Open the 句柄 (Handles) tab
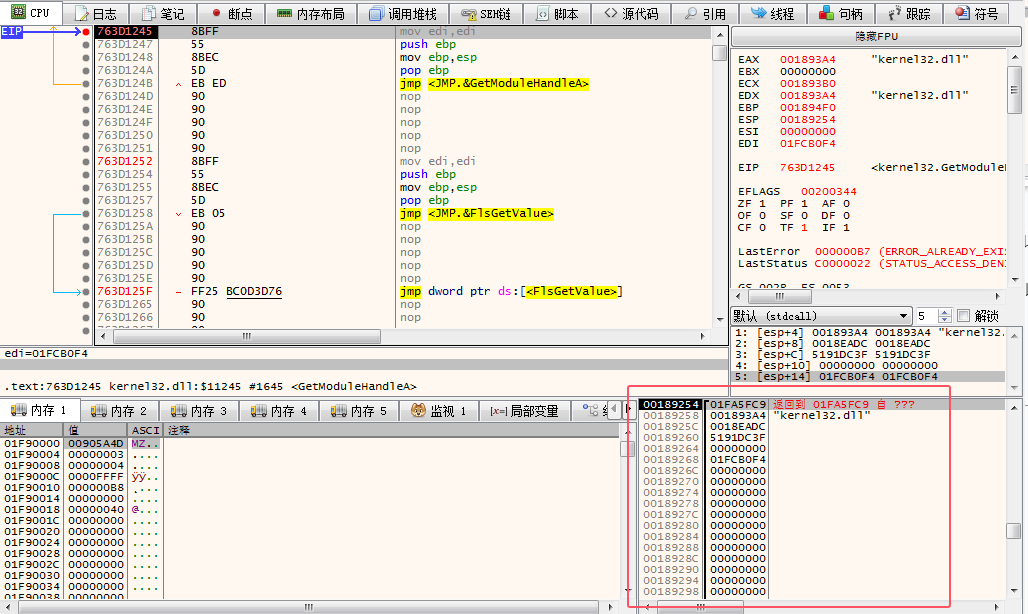The width and height of the screenshot is (1028, 614). [841, 14]
